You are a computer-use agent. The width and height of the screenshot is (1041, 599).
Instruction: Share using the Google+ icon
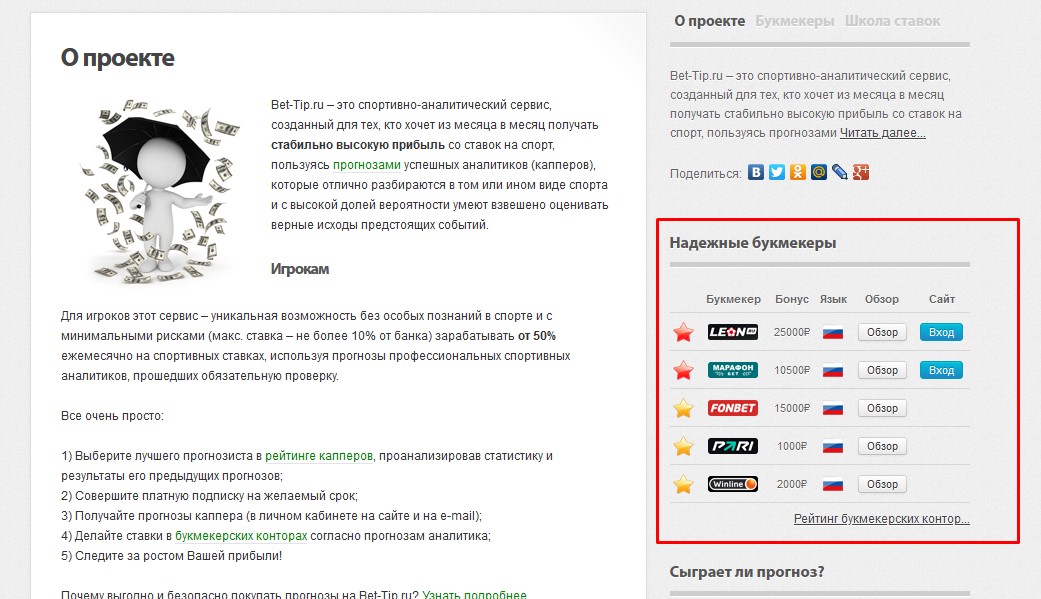point(861,172)
